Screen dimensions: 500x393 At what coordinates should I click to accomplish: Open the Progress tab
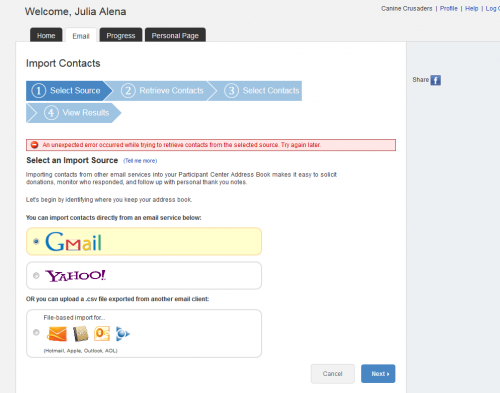[x=121, y=35]
